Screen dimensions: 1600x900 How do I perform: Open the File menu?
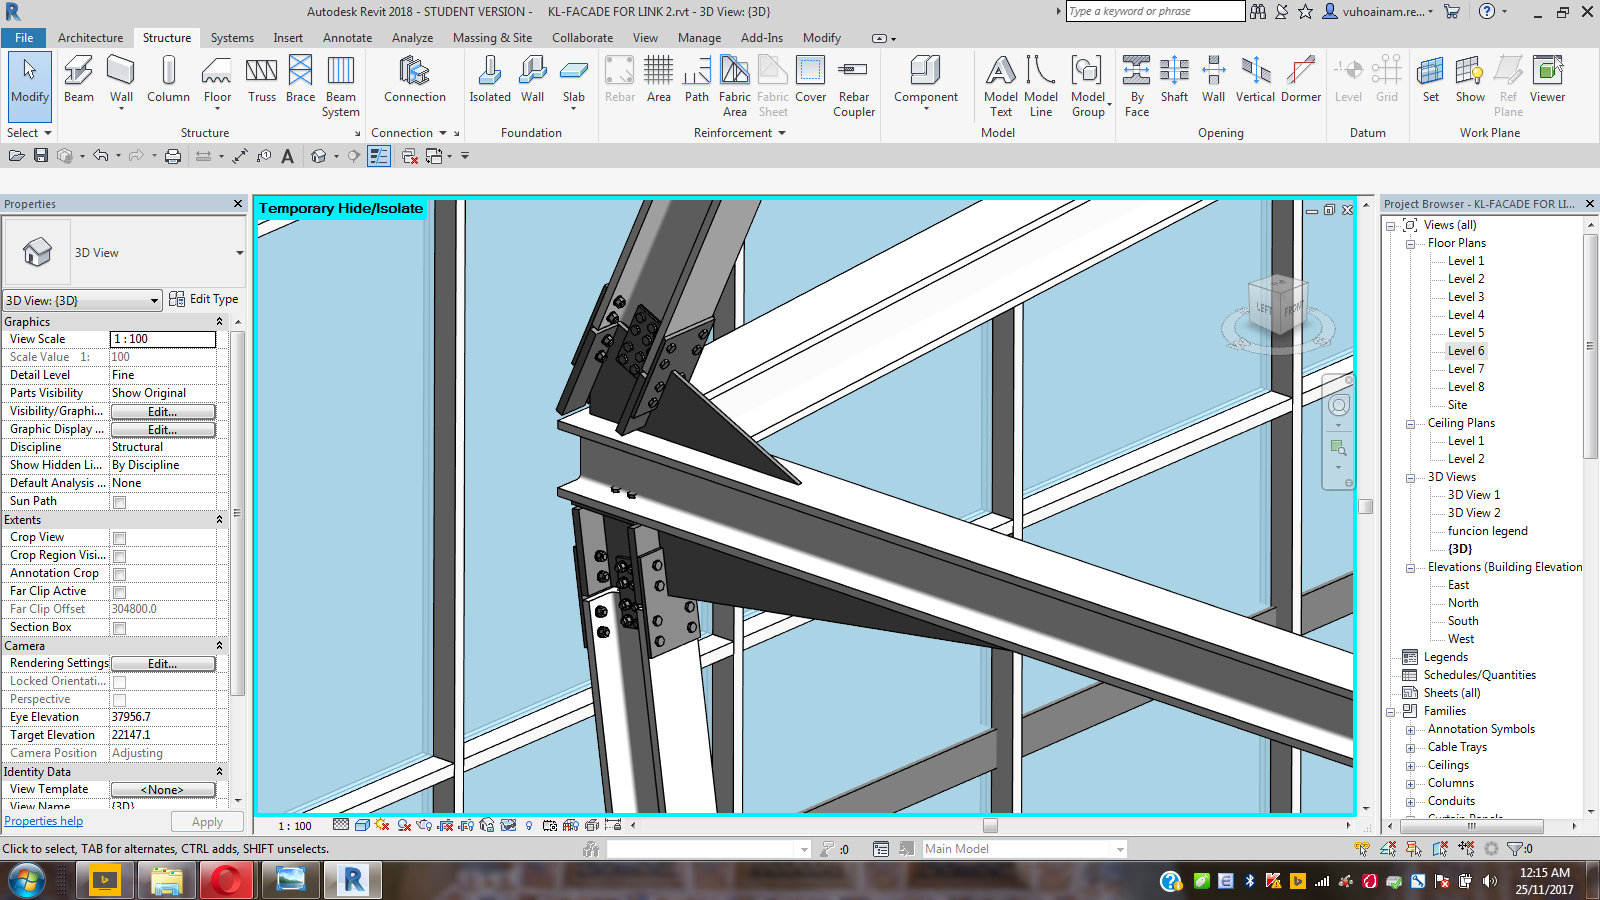24,38
